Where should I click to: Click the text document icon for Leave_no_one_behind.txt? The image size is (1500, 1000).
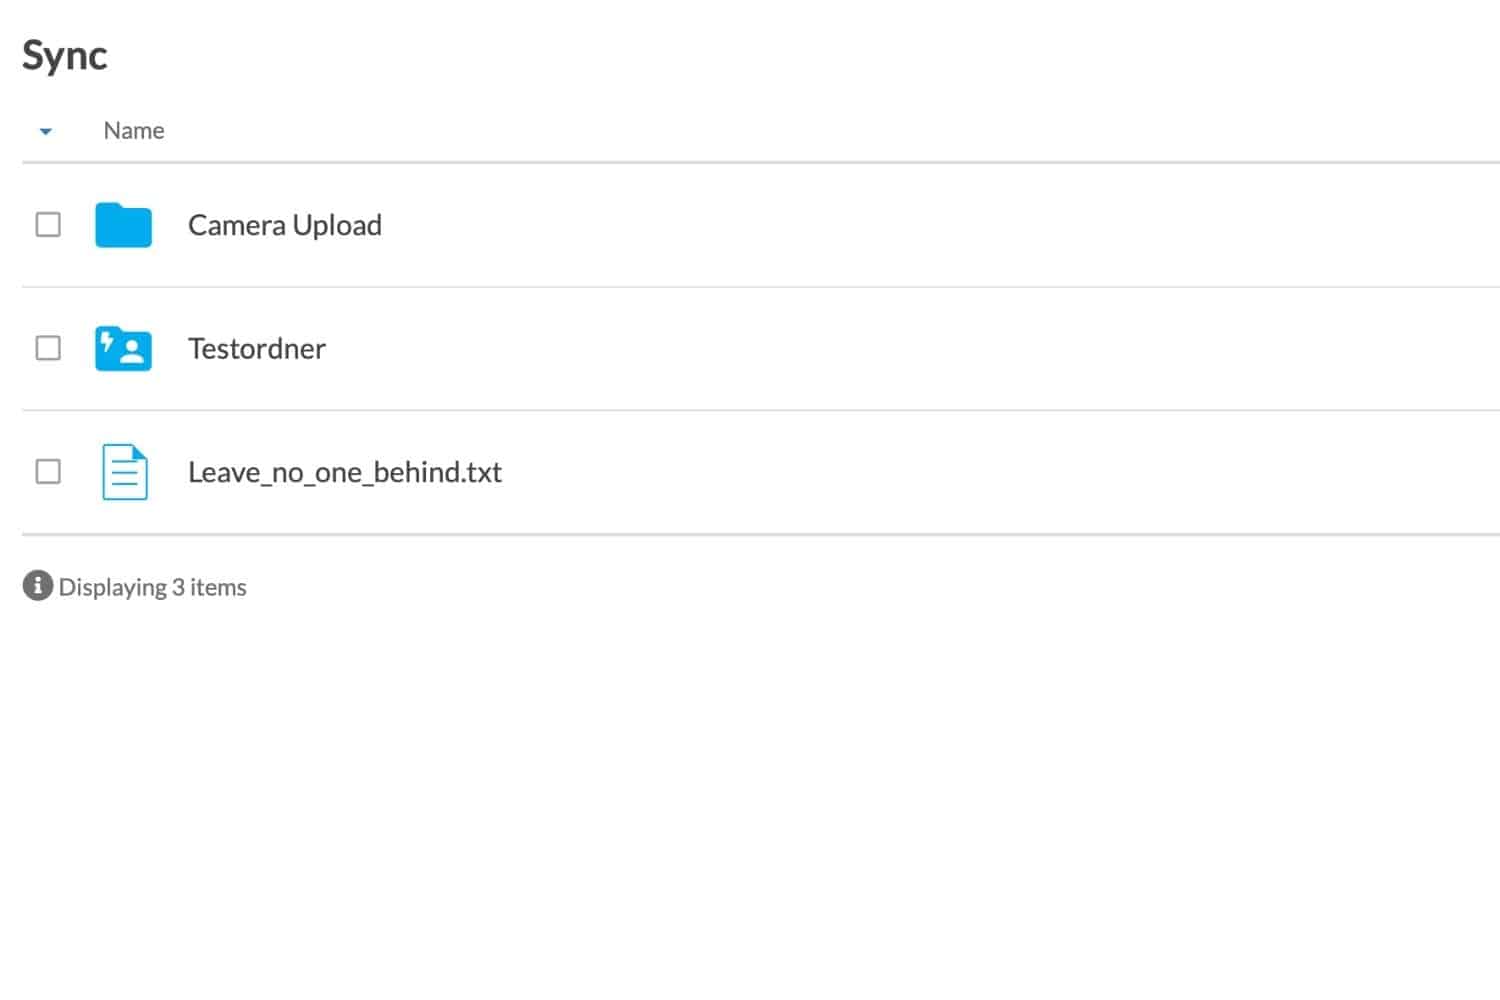pyautogui.click(x=125, y=472)
